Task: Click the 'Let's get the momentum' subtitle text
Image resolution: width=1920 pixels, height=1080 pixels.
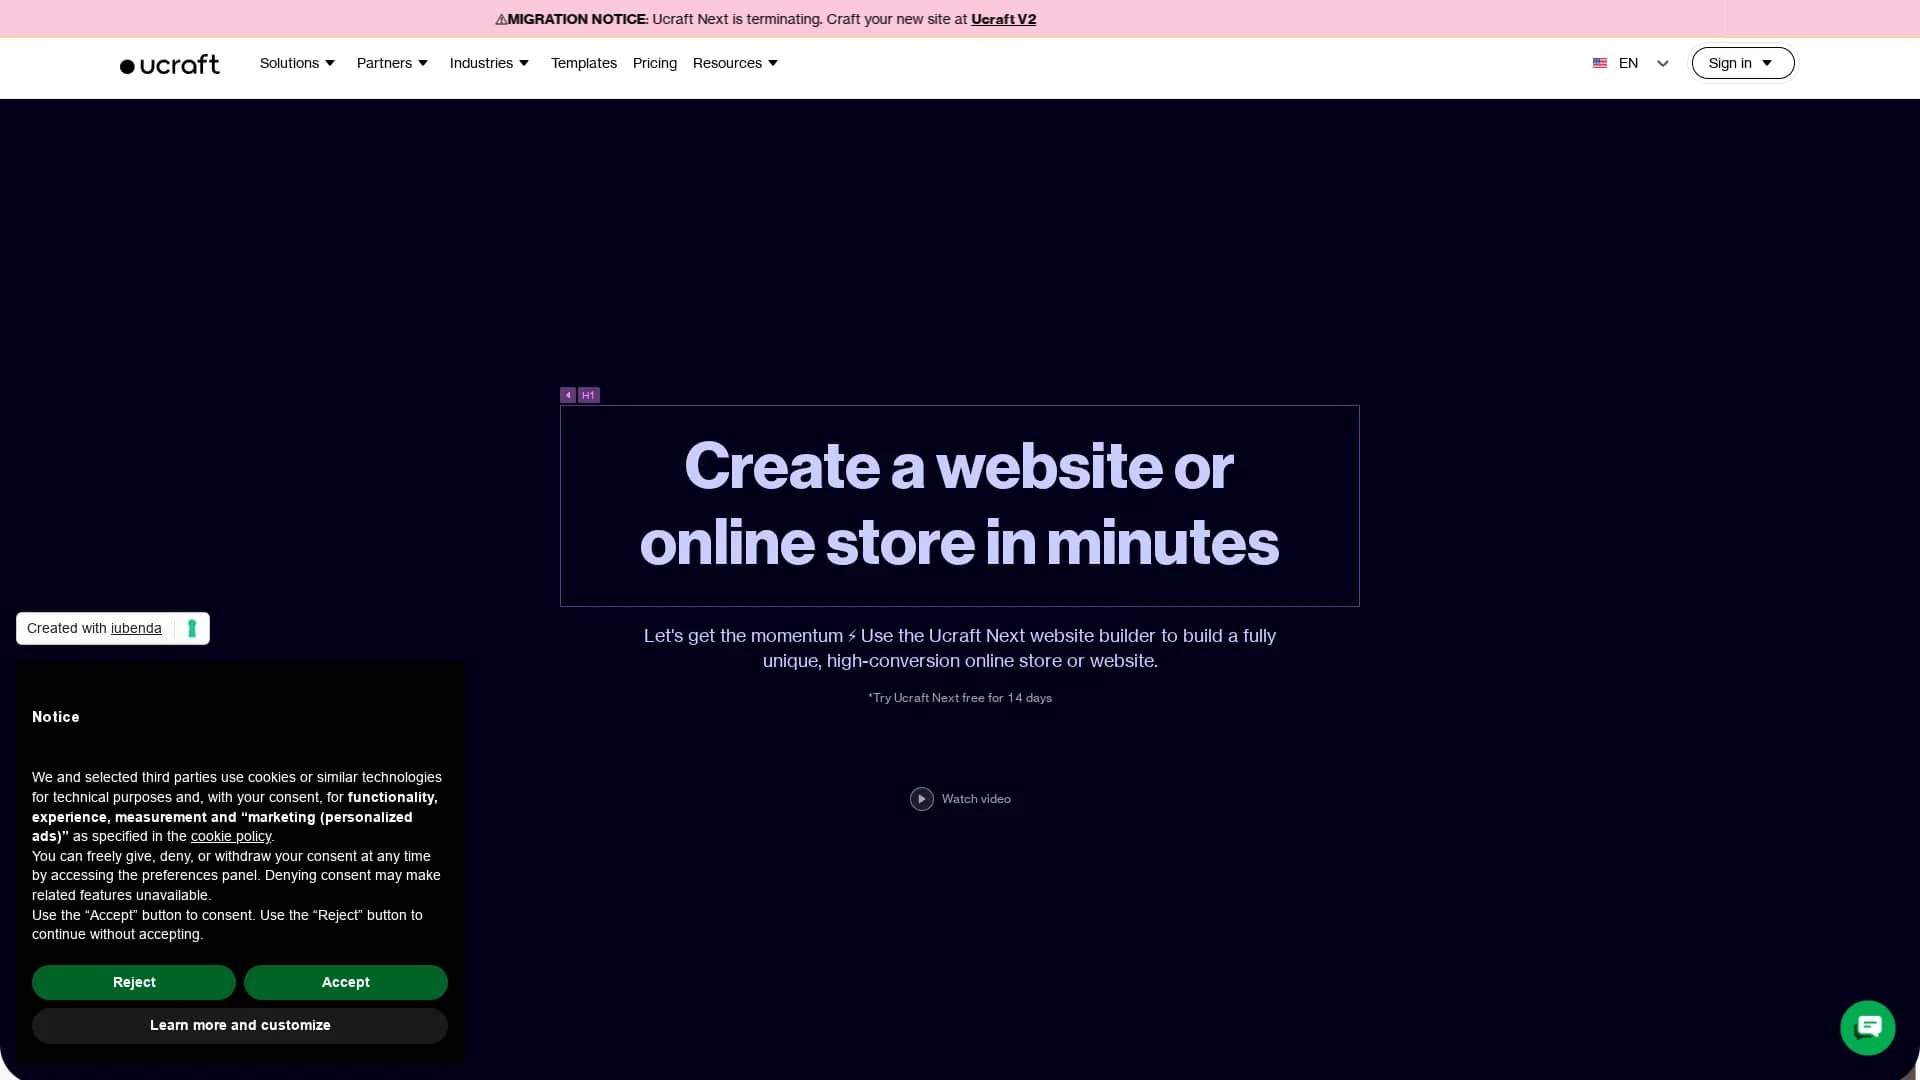Action: pyautogui.click(x=960, y=648)
